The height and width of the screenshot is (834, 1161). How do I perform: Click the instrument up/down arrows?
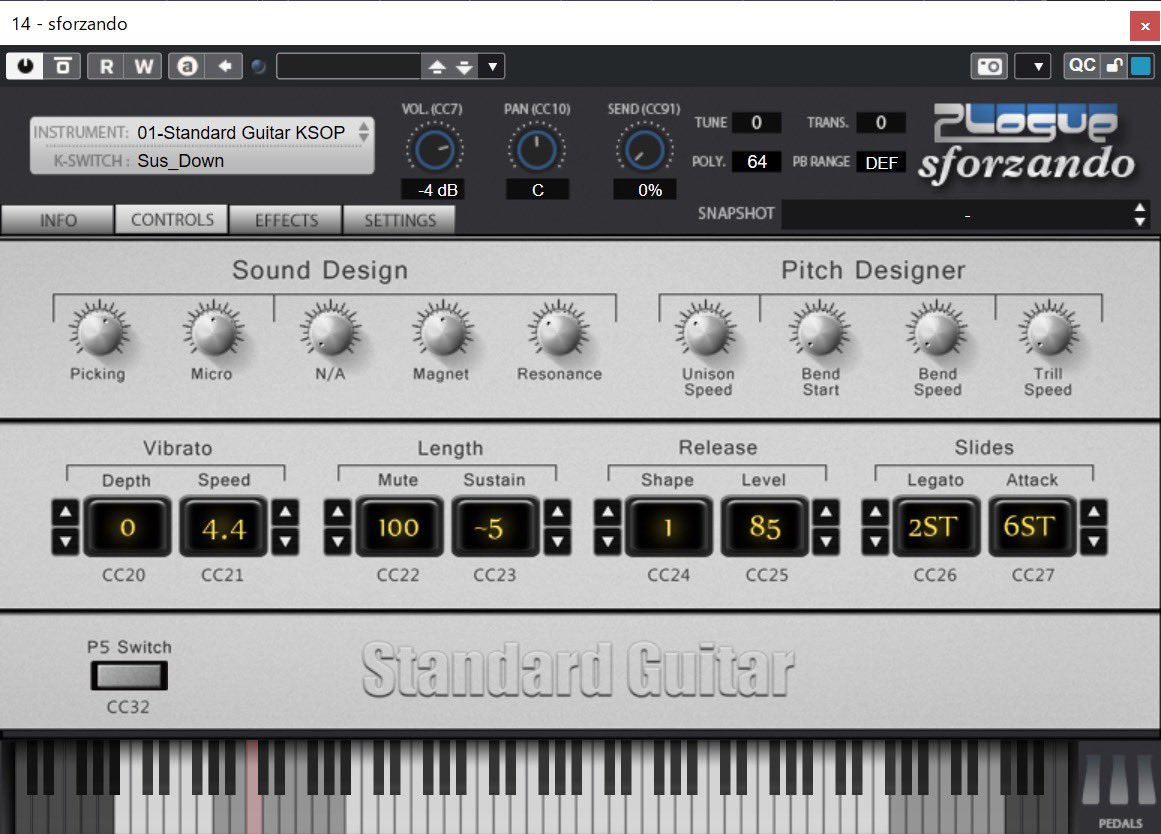pyautogui.click(x=364, y=132)
